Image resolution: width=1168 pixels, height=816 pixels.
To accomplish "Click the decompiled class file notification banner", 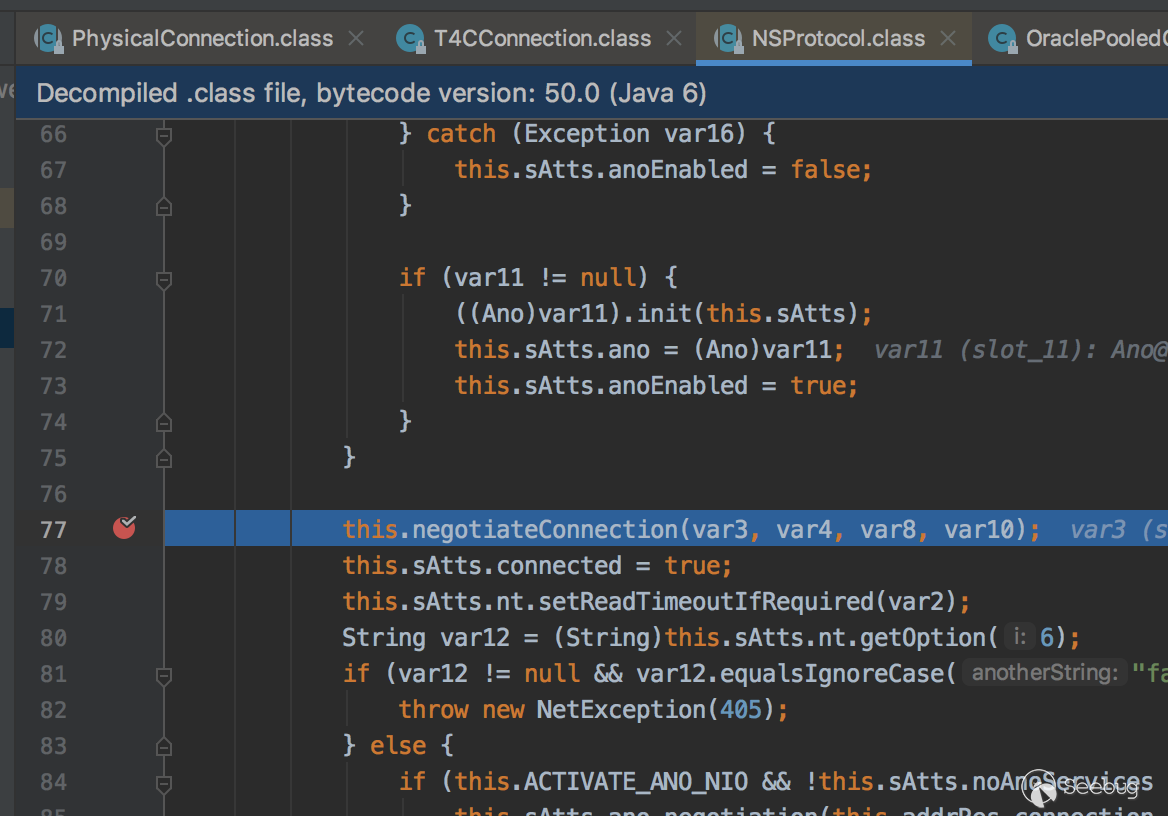I will tap(372, 94).
